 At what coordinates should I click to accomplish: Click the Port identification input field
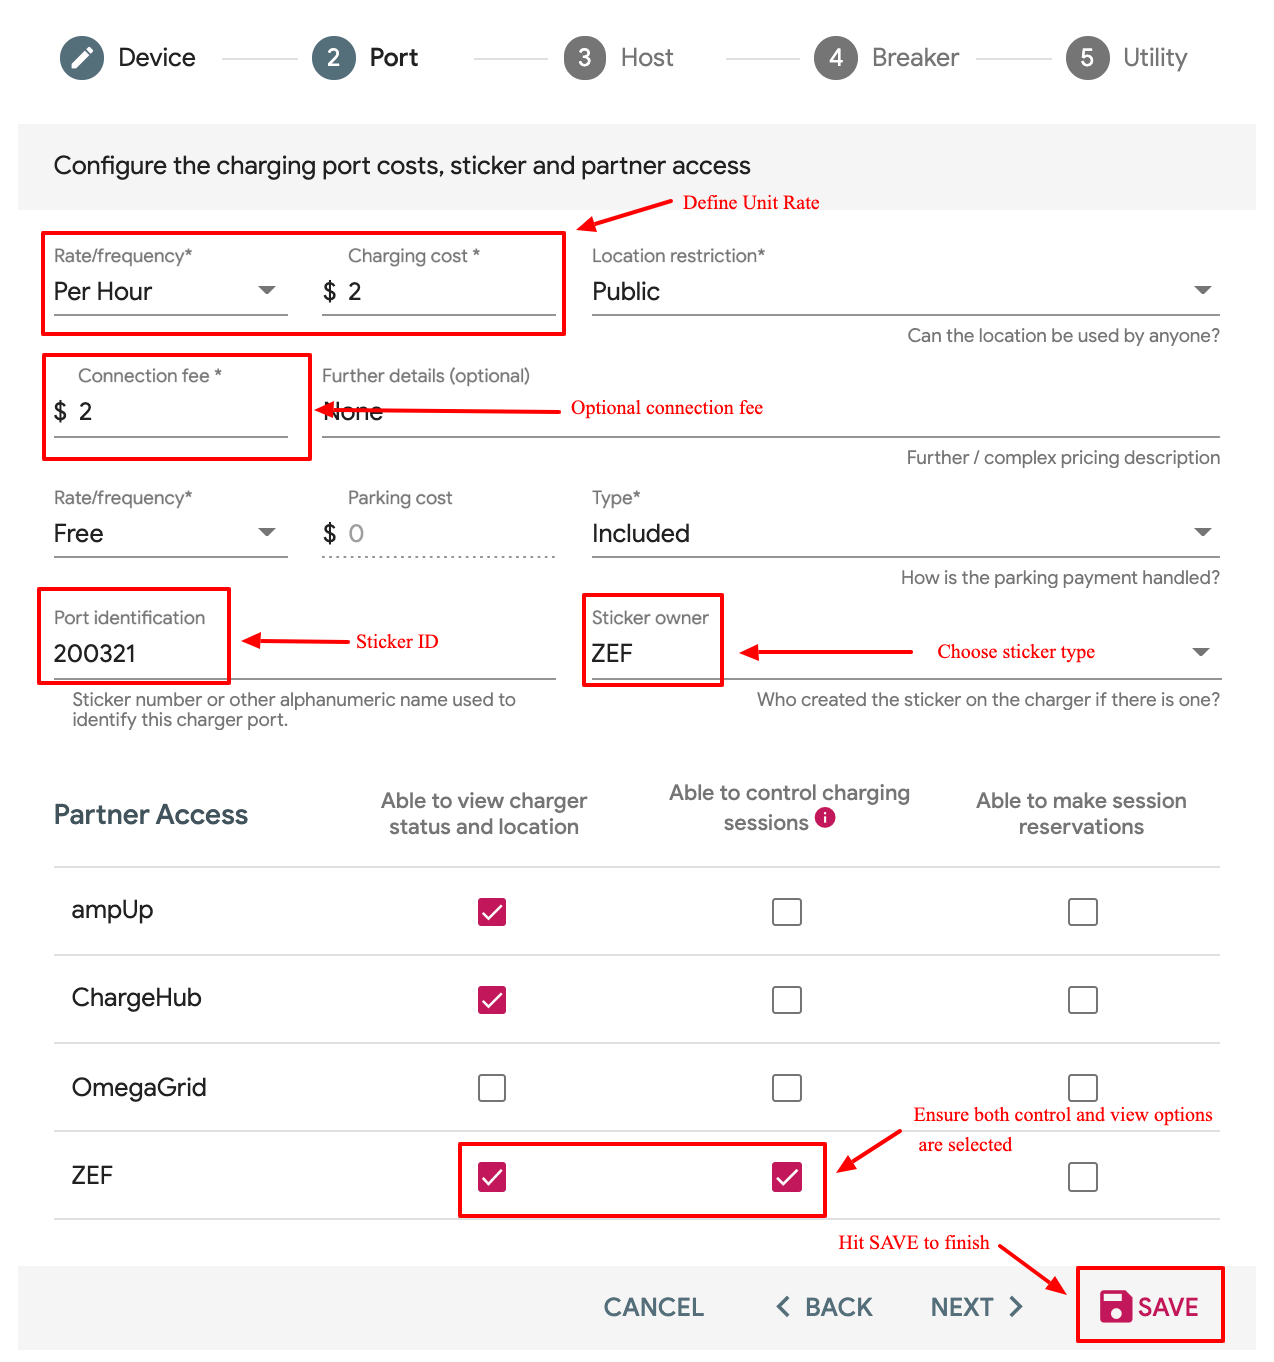click(x=304, y=653)
